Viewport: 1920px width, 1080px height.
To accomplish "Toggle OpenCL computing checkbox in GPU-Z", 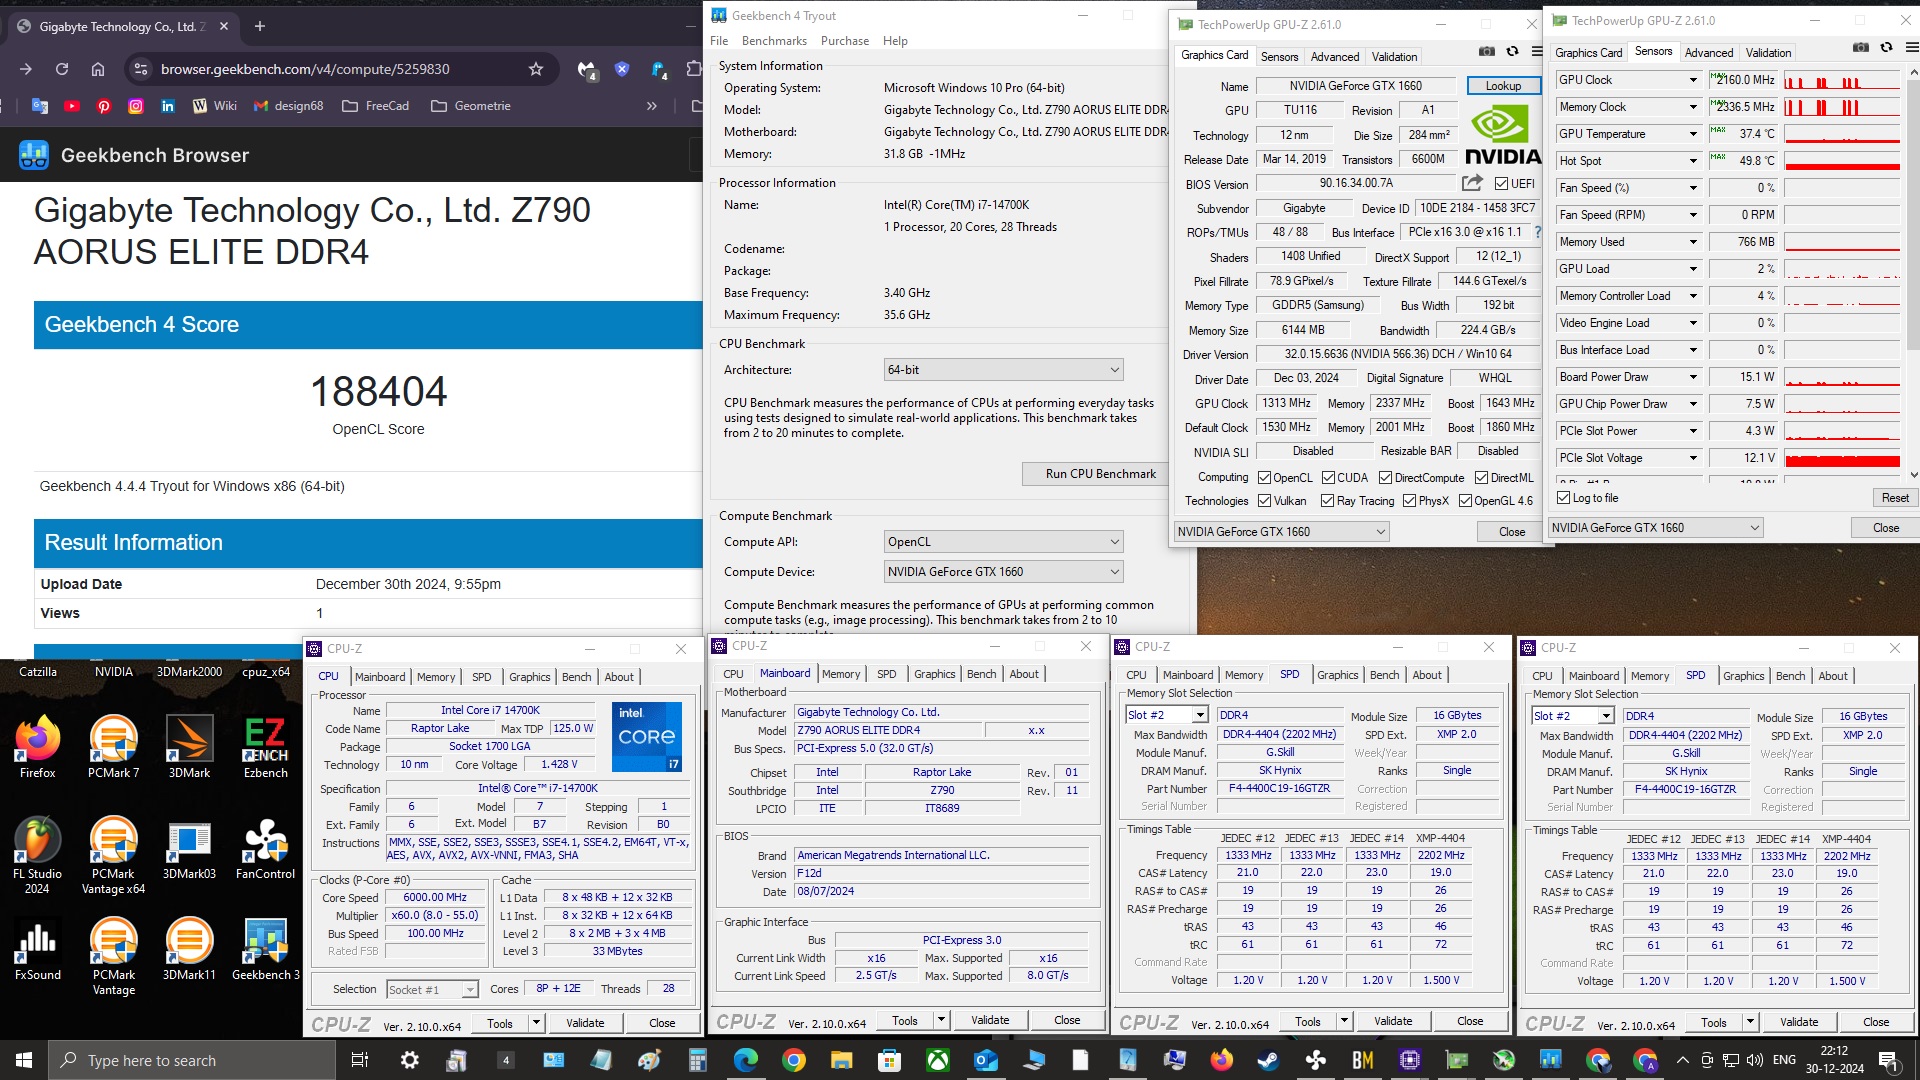I will [1264, 478].
